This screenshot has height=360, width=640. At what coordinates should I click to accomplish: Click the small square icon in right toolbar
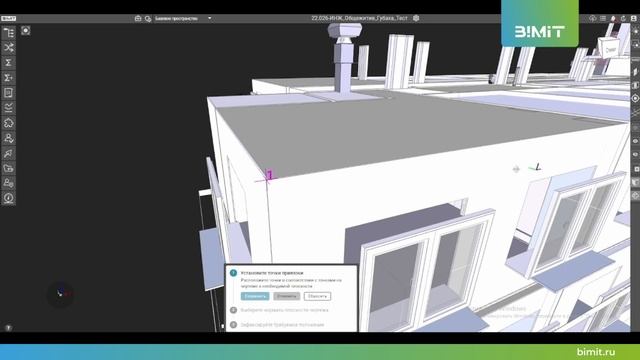(x=636, y=169)
